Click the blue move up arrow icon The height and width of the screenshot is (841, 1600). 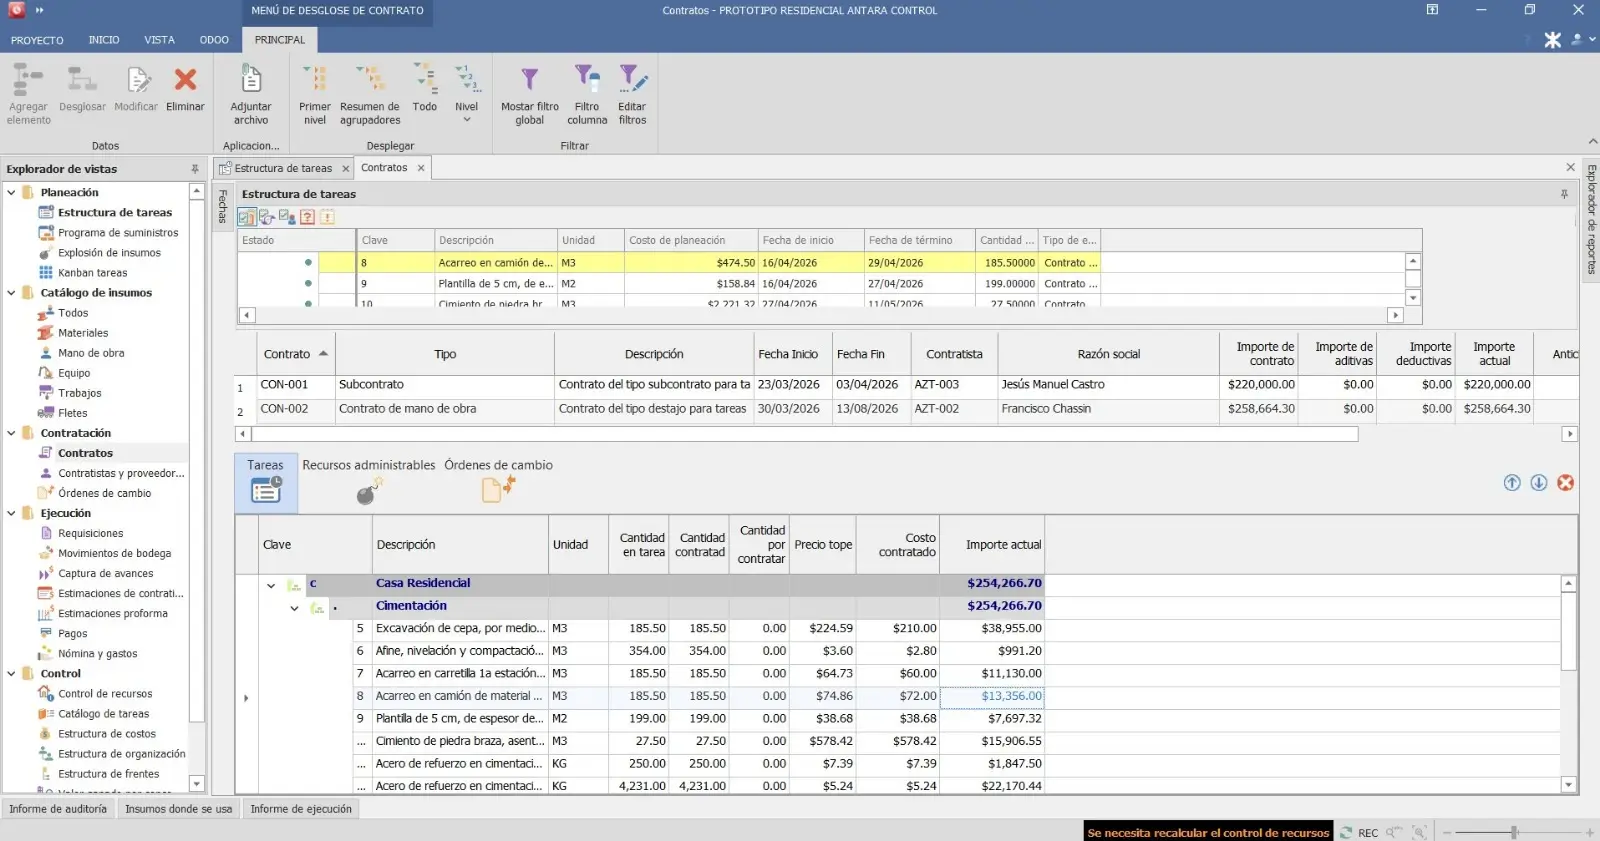[1512, 483]
